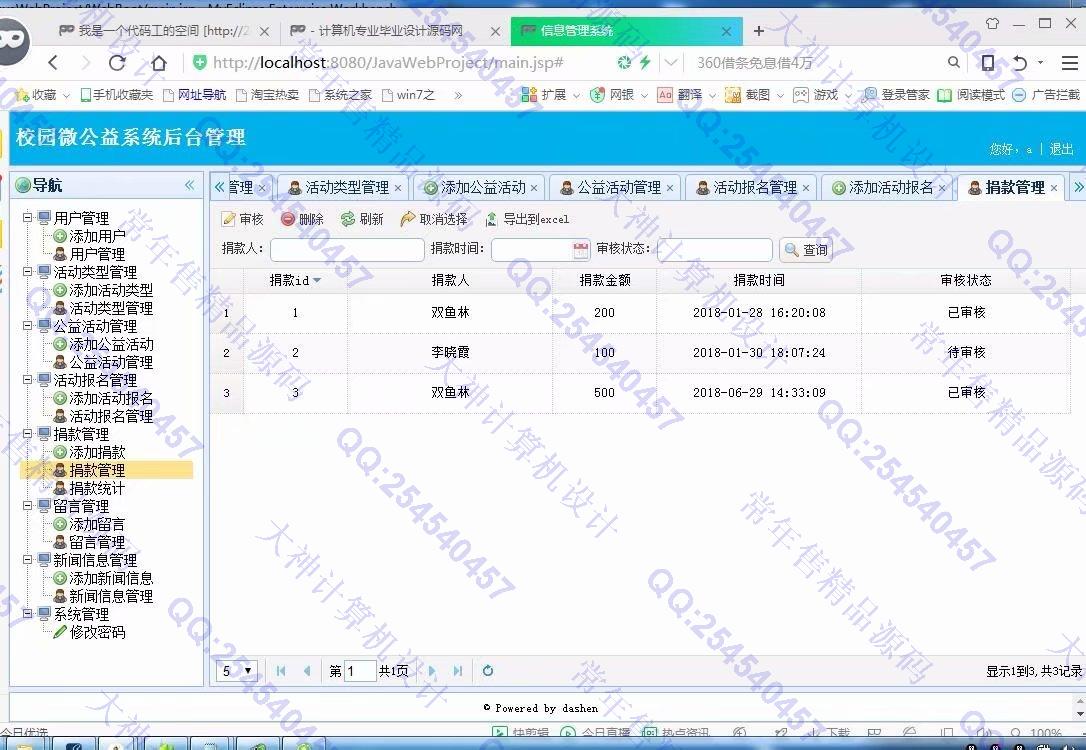Click the 捐款金额 column header
This screenshot has width=1086, height=750.
605,280
